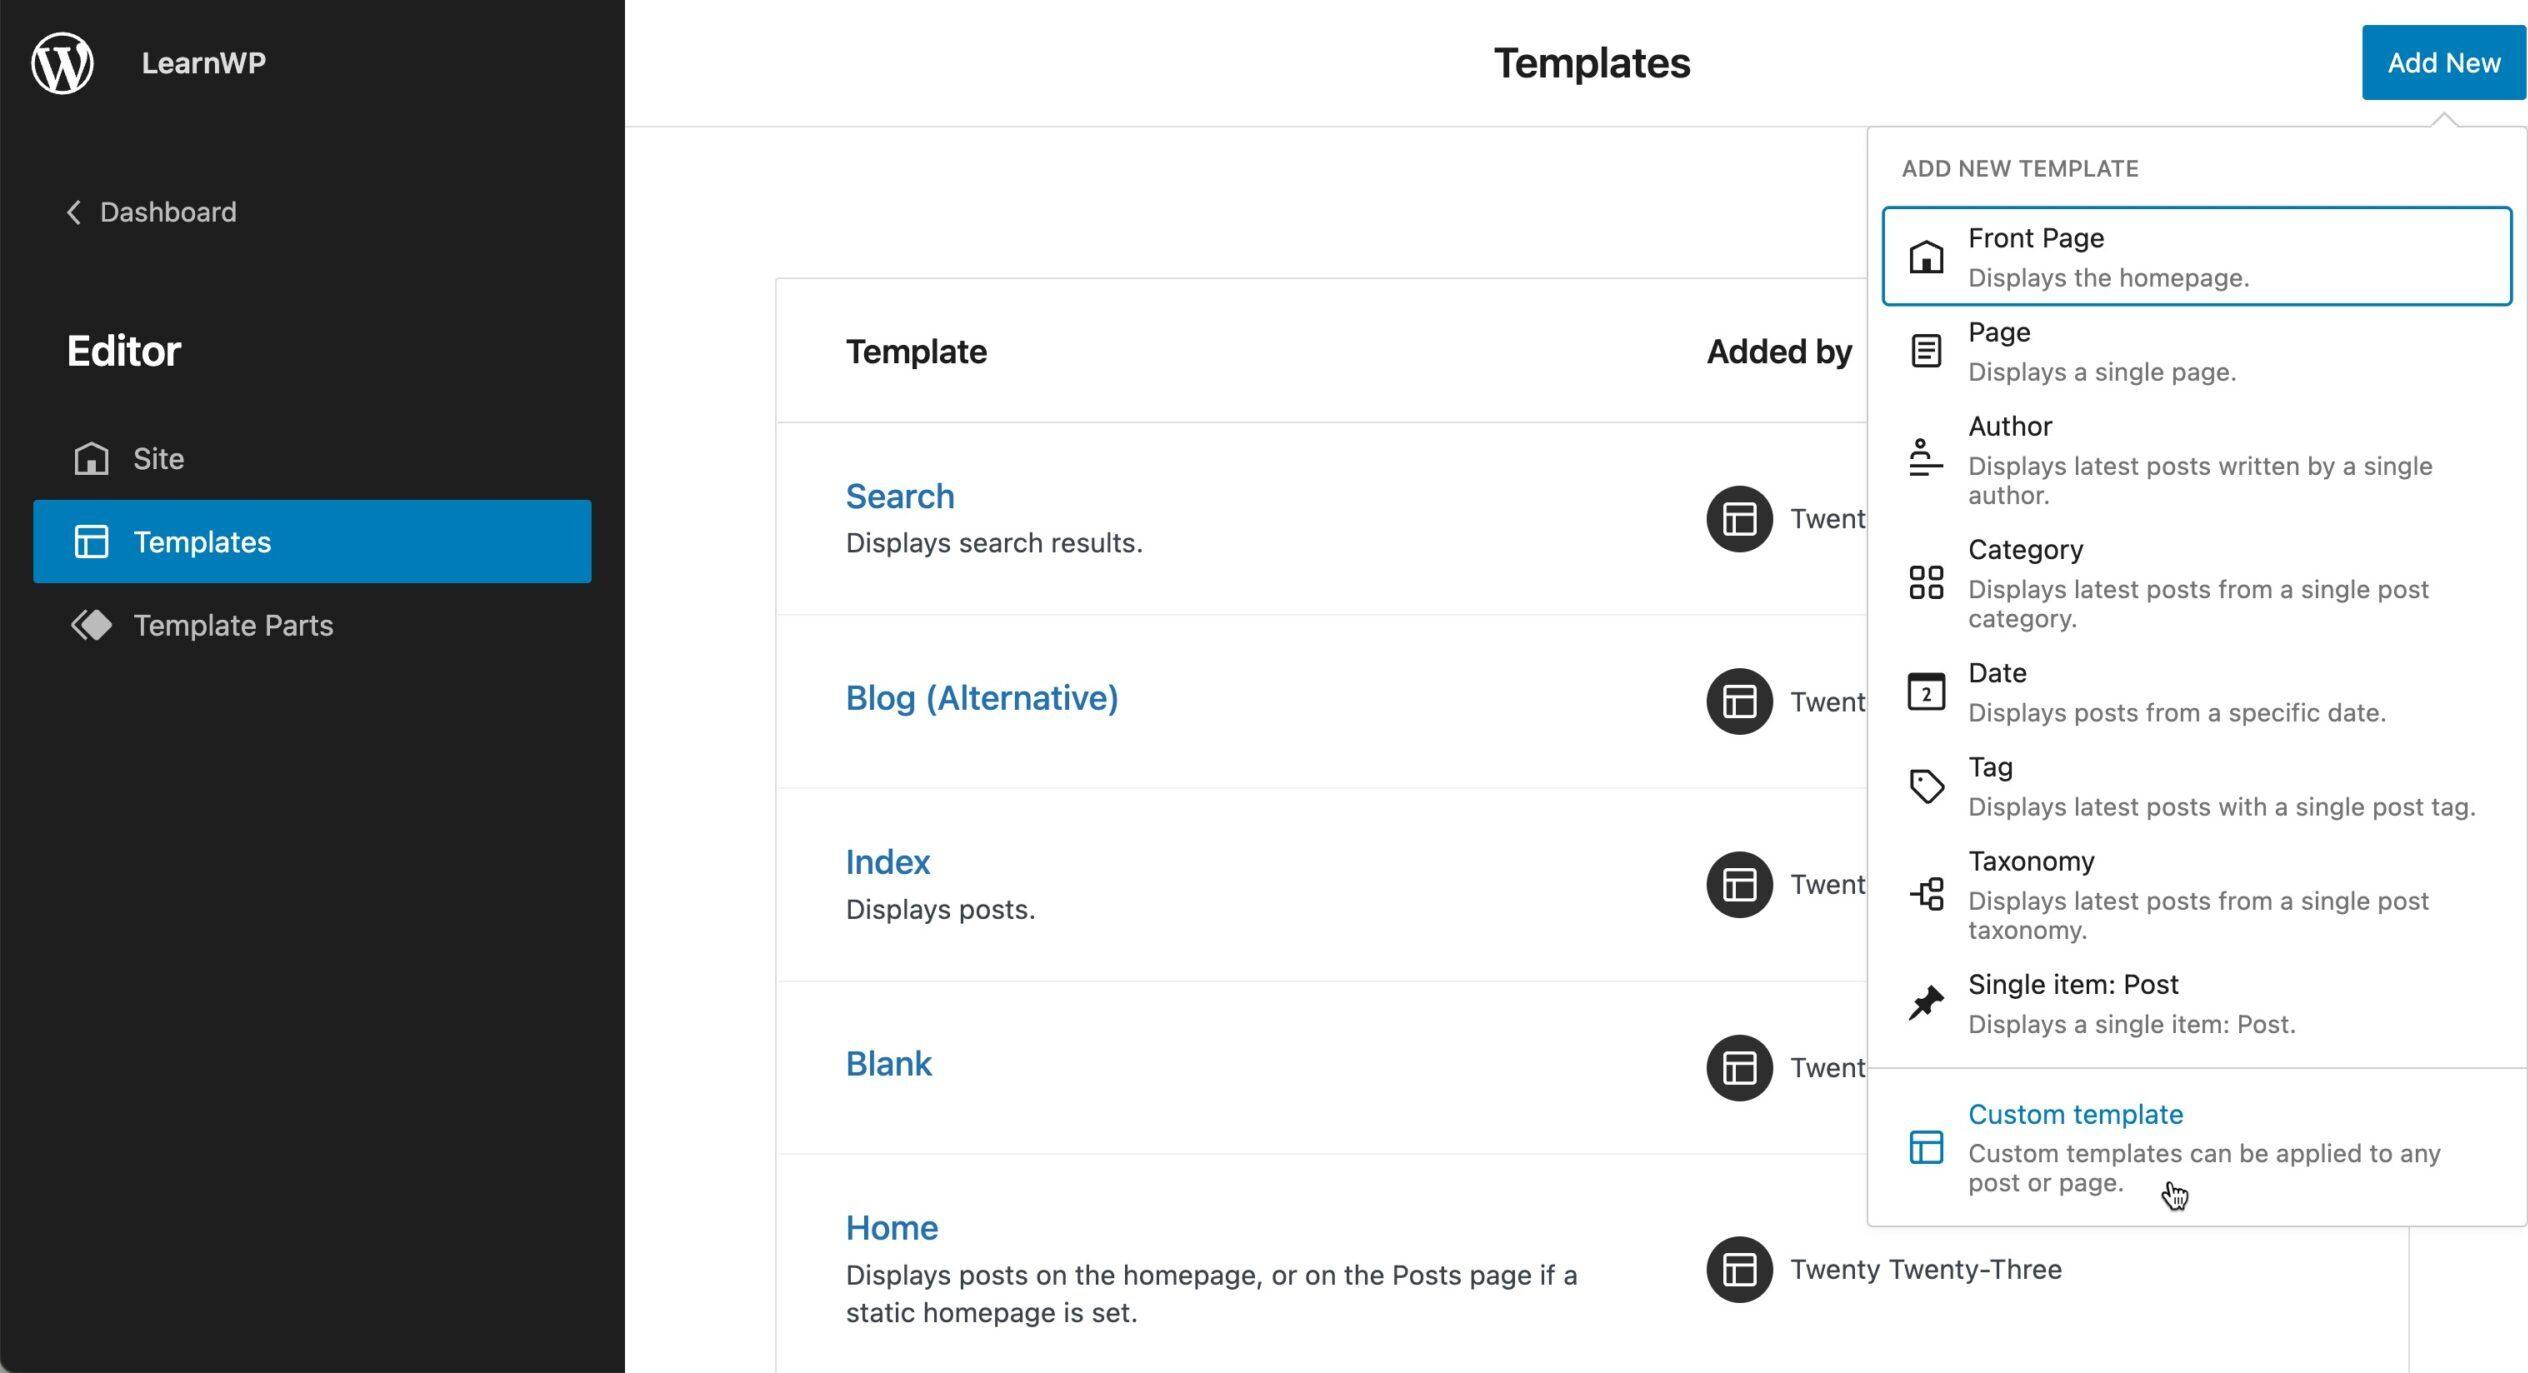Click the Front Page template icon
The image size is (2528, 1373).
pyautogui.click(x=1924, y=255)
